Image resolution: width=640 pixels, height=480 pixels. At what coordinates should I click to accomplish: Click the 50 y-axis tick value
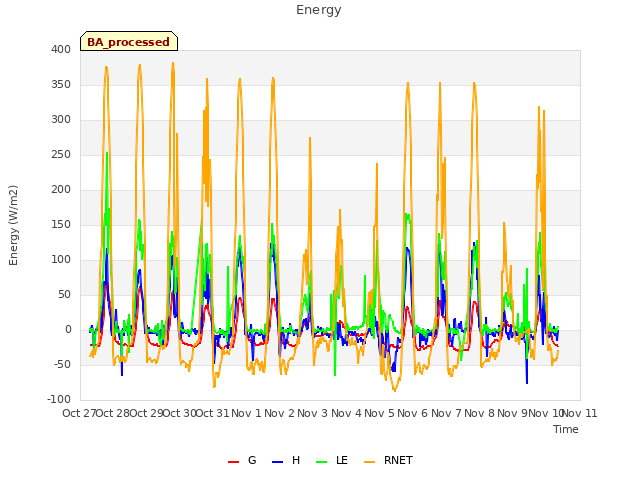[64, 294]
